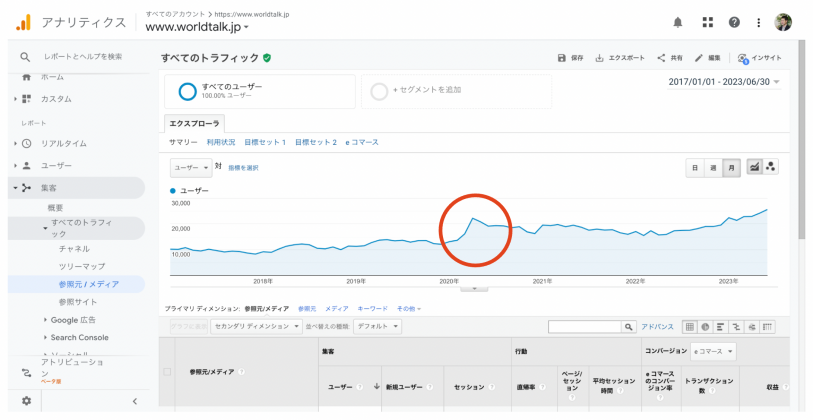Select the エクスプローラ tab

(194, 124)
